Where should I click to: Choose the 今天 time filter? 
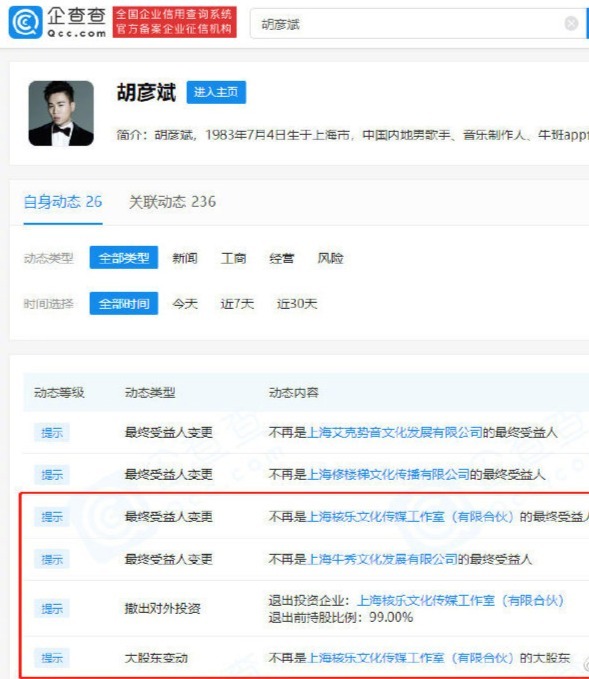click(185, 304)
